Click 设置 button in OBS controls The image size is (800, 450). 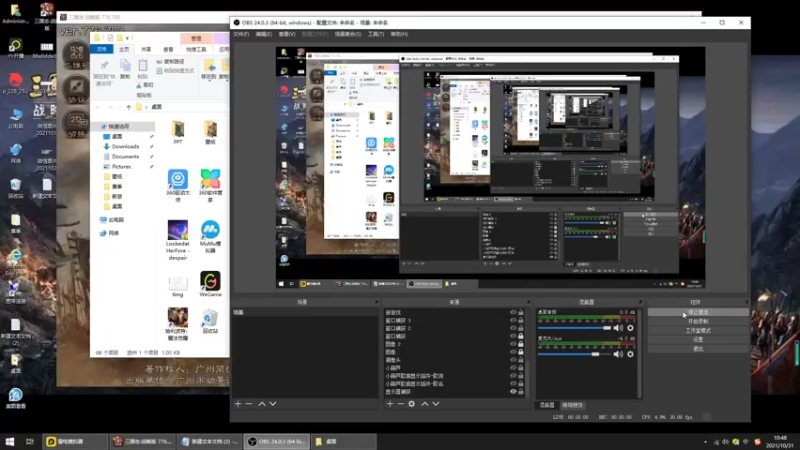tap(698, 340)
